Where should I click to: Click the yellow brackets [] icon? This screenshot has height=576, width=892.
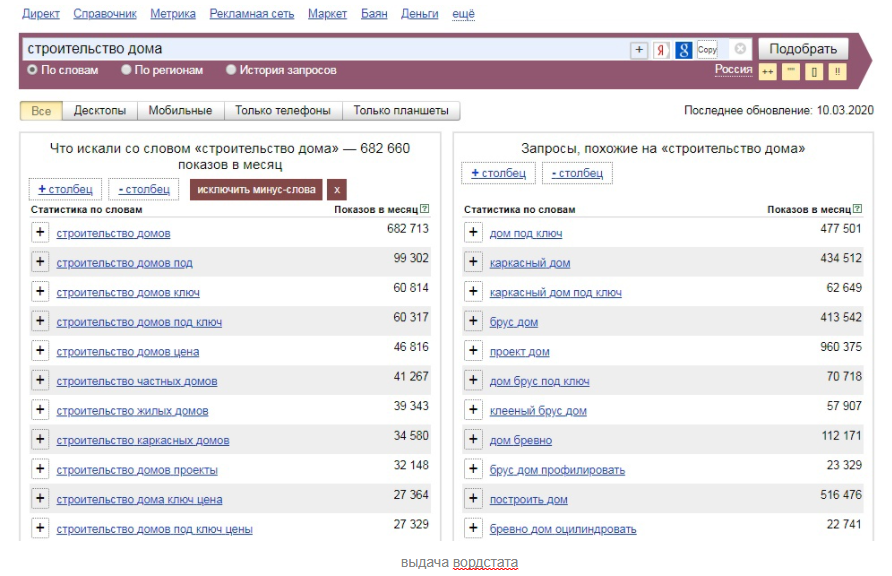pyautogui.click(x=814, y=72)
